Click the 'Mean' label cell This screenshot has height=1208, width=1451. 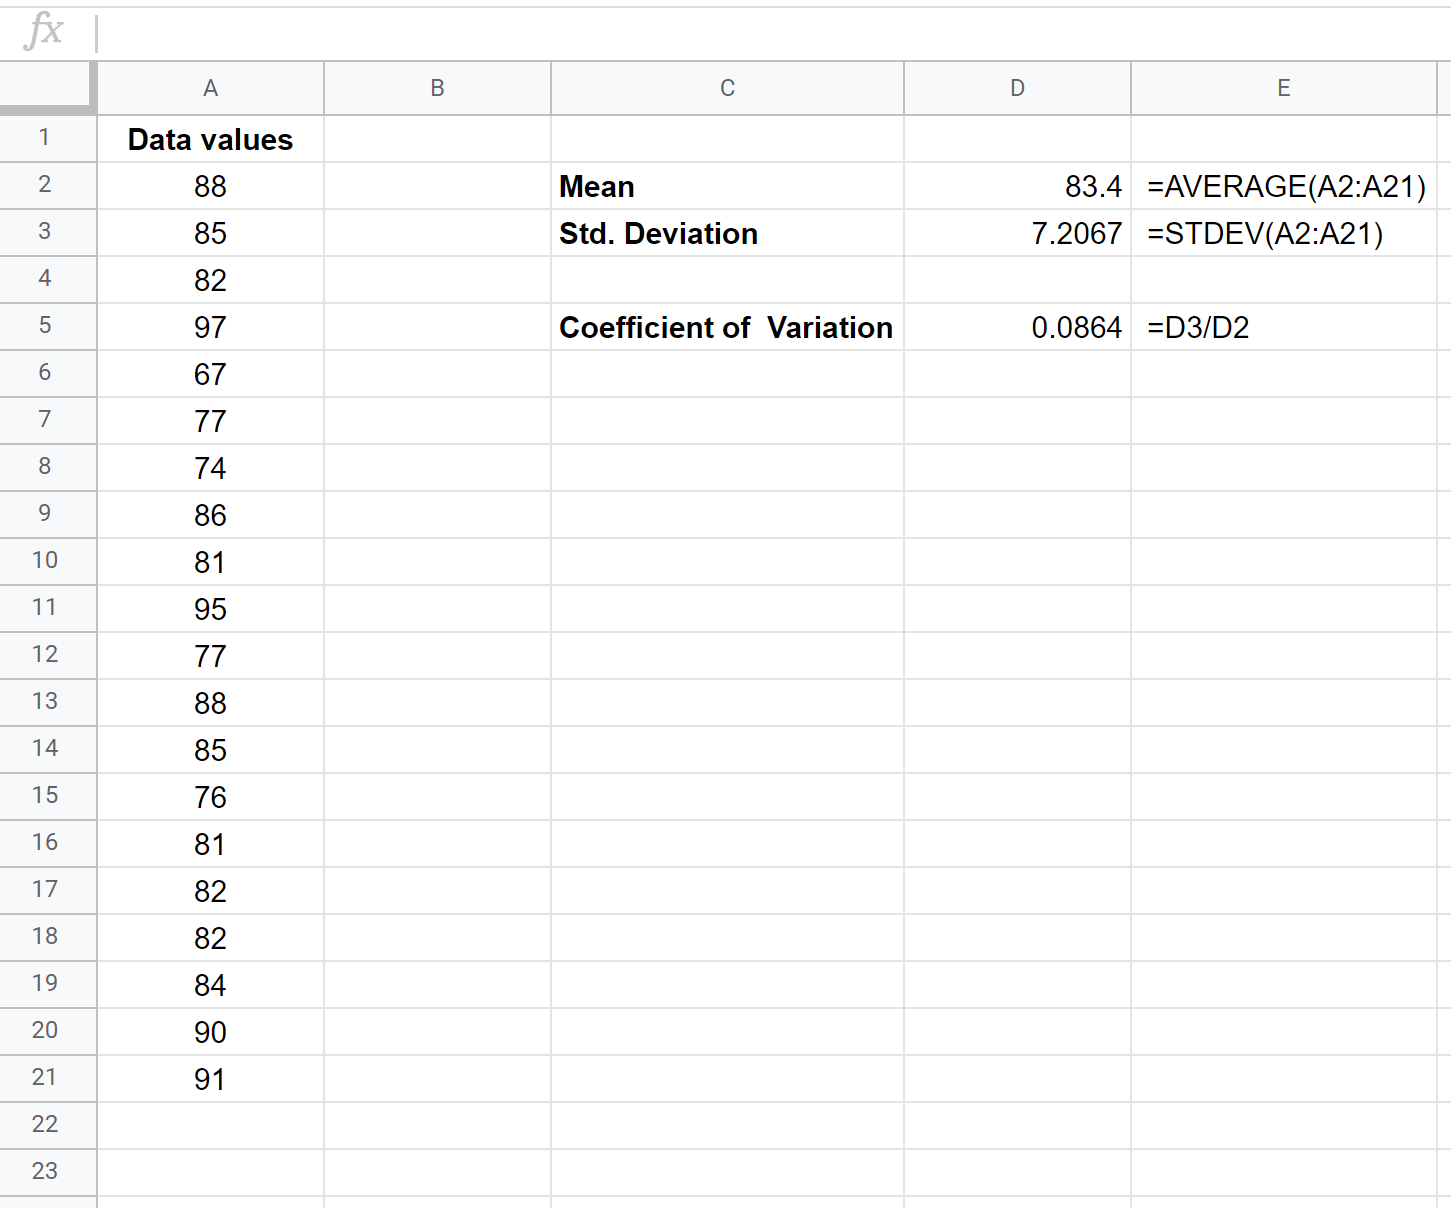[x=727, y=186]
